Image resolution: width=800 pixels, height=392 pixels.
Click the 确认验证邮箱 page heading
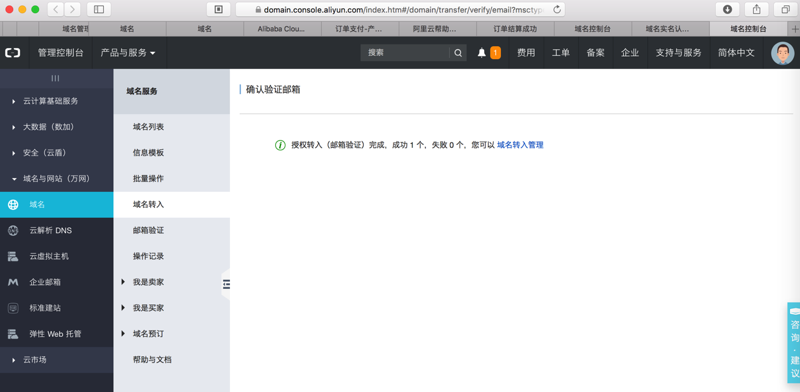tap(273, 90)
